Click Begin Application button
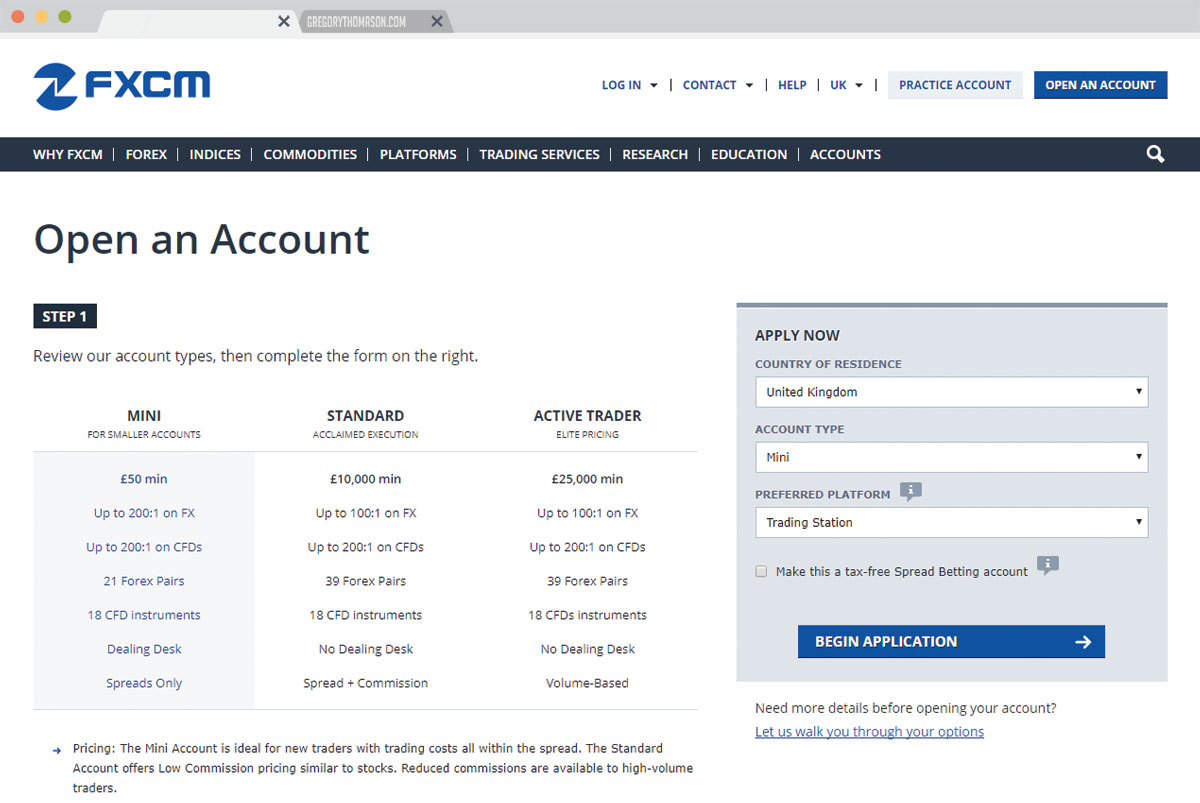The image size is (1200, 803). [x=951, y=642]
